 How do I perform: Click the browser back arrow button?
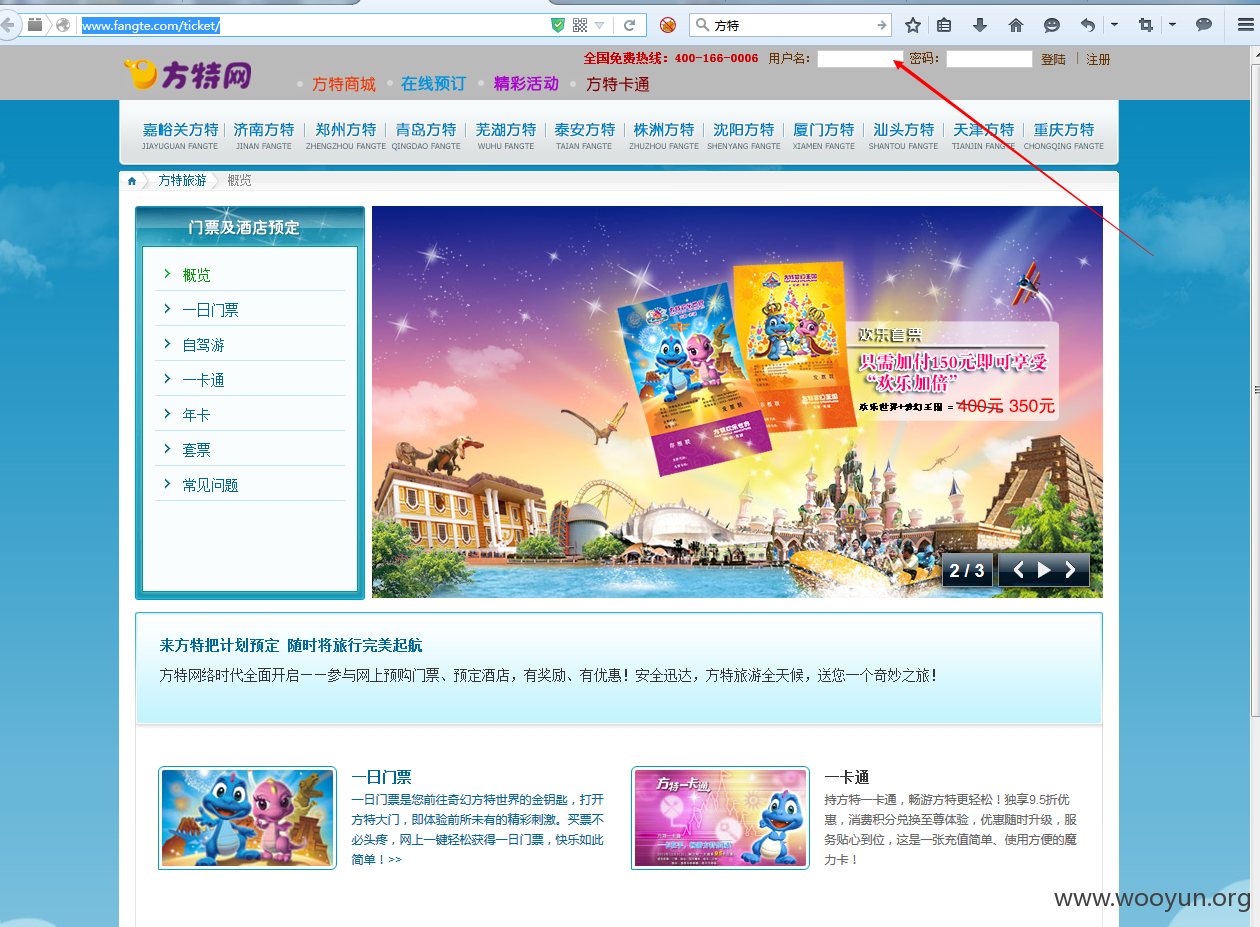(x=8, y=25)
